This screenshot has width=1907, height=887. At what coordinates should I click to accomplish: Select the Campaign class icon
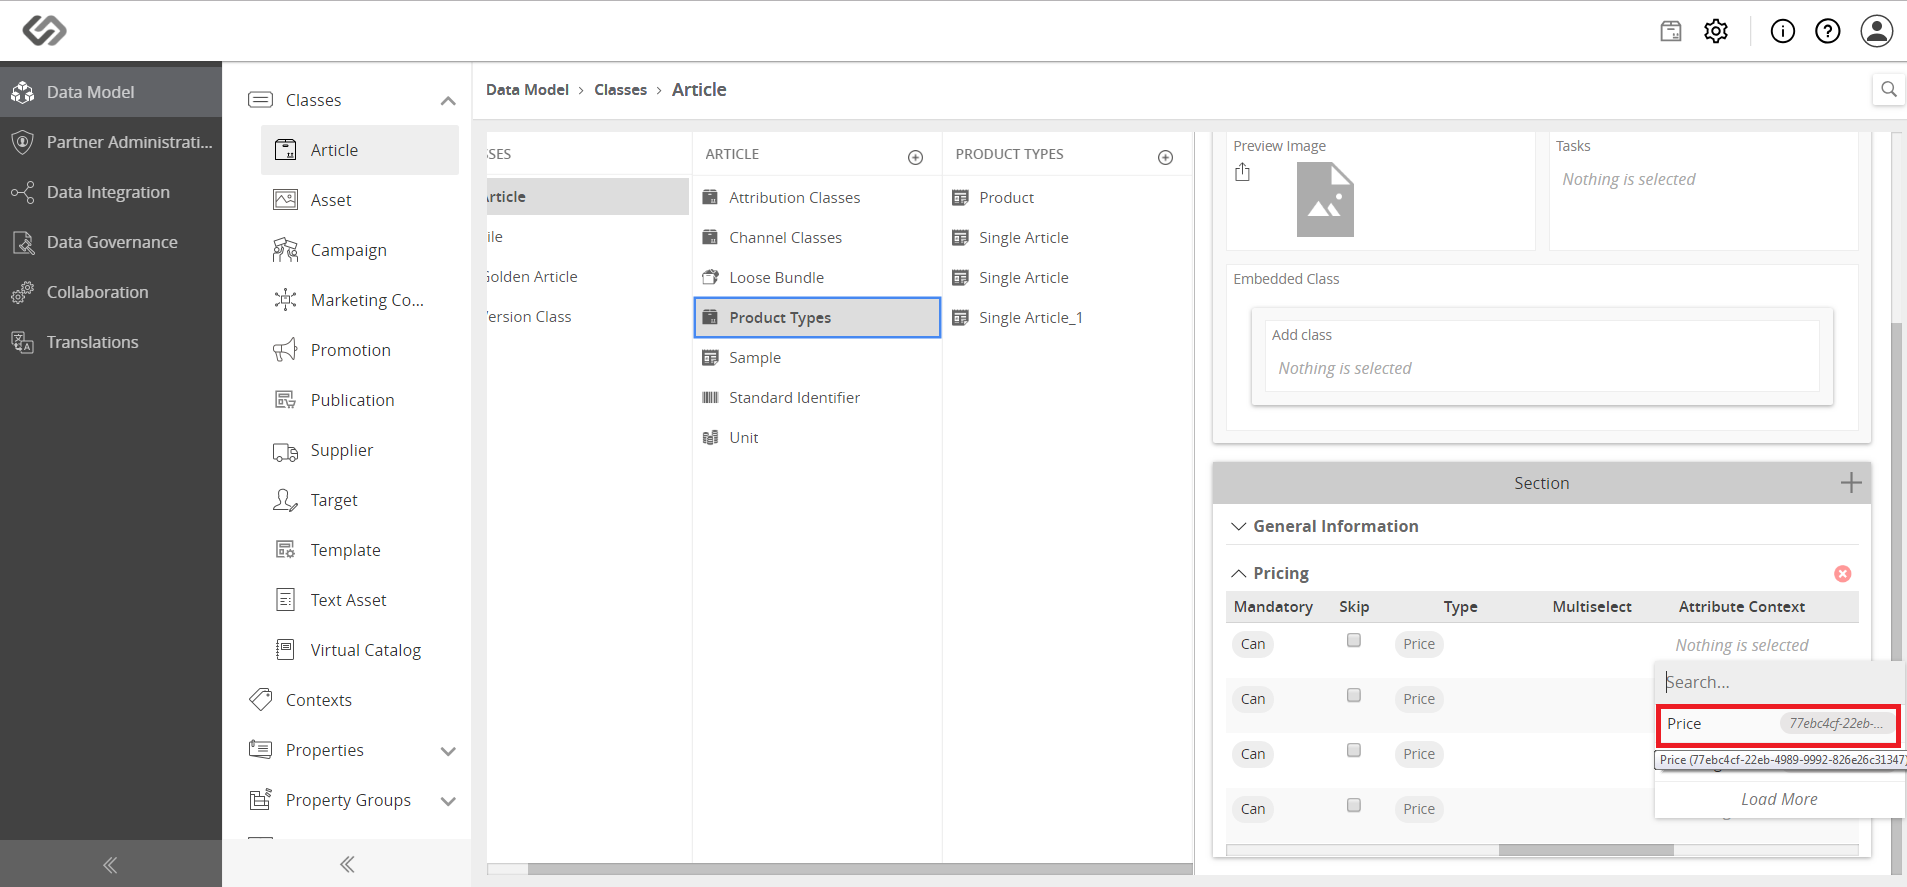point(285,250)
